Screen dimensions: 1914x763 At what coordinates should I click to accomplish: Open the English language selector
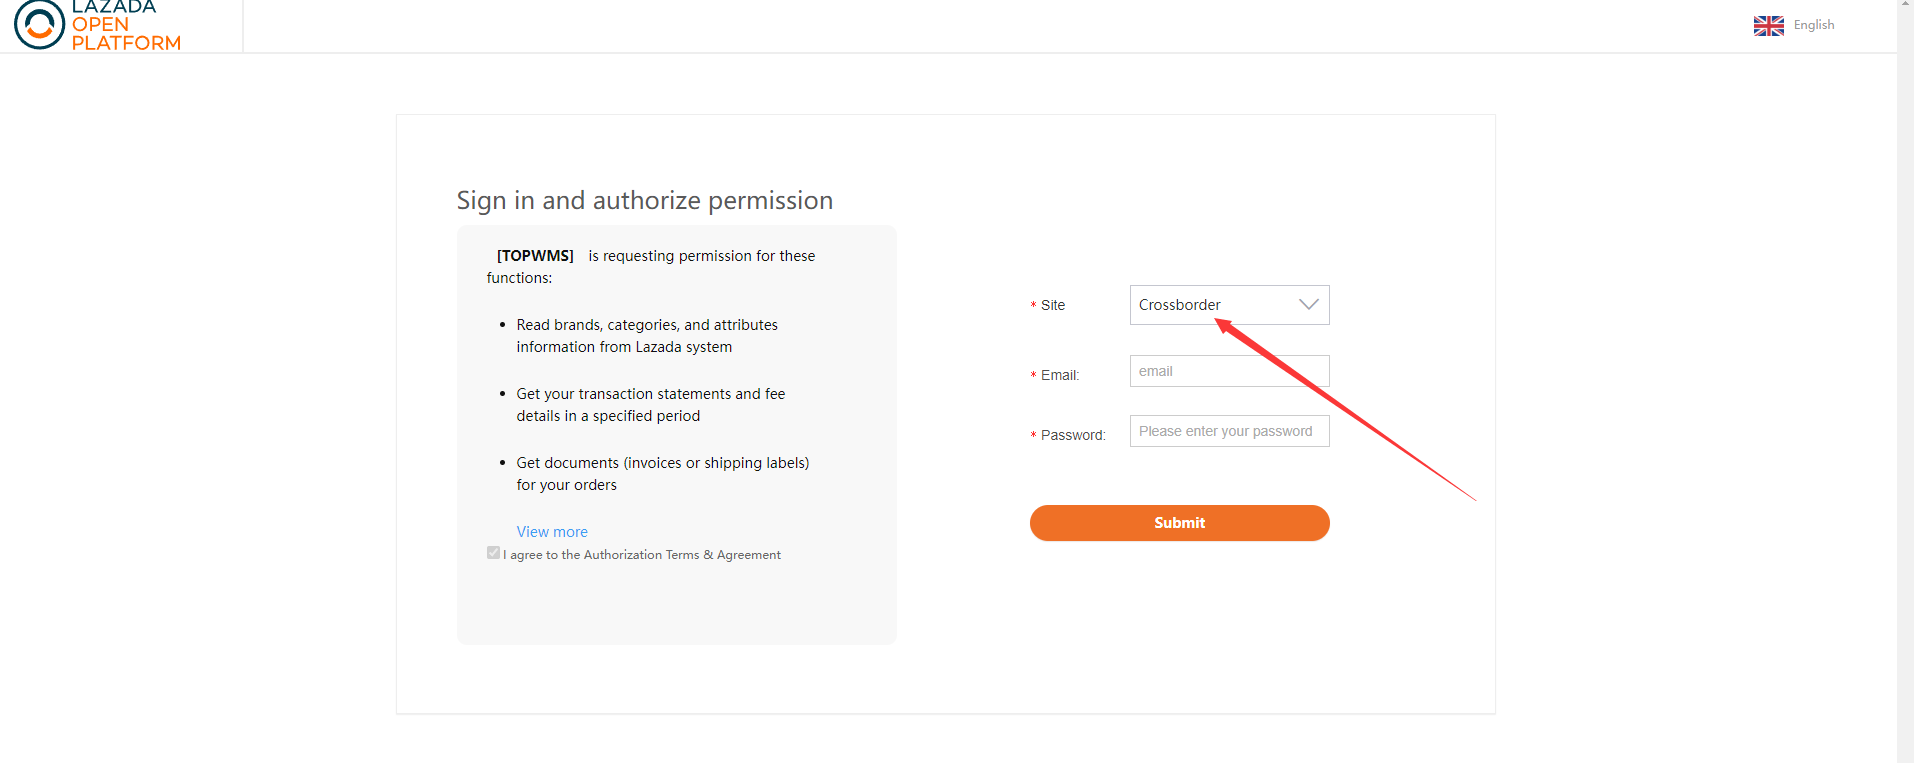click(x=1813, y=25)
